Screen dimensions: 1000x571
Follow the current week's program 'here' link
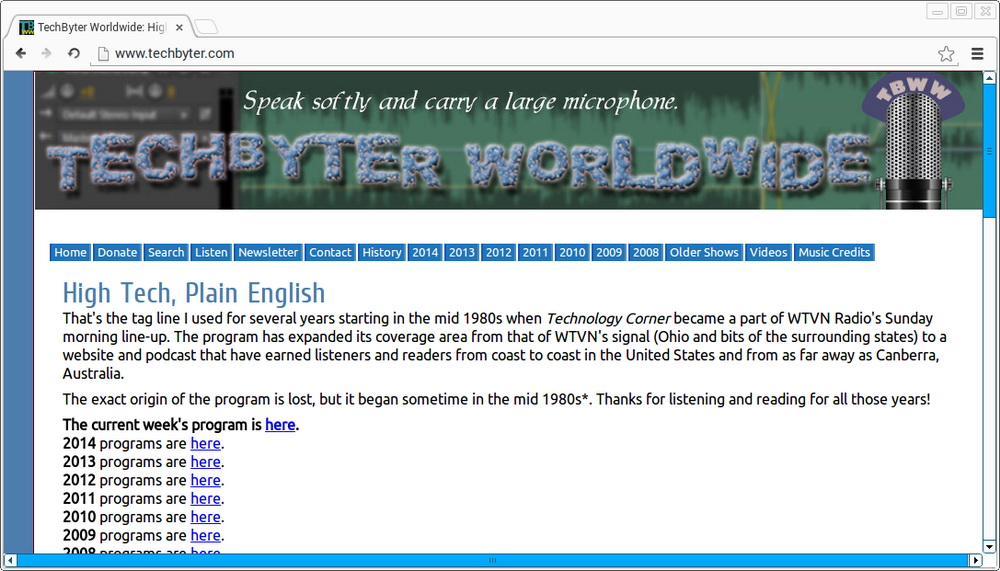pyautogui.click(x=280, y=425)
